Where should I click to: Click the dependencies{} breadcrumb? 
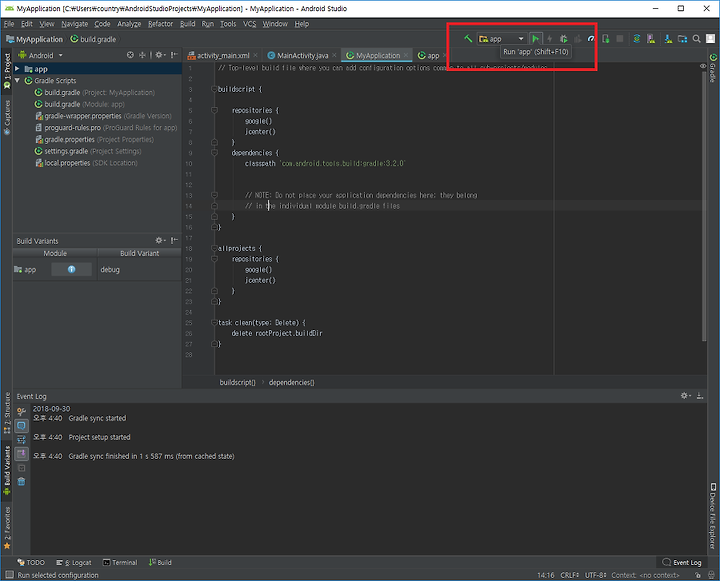pos(292,382)
